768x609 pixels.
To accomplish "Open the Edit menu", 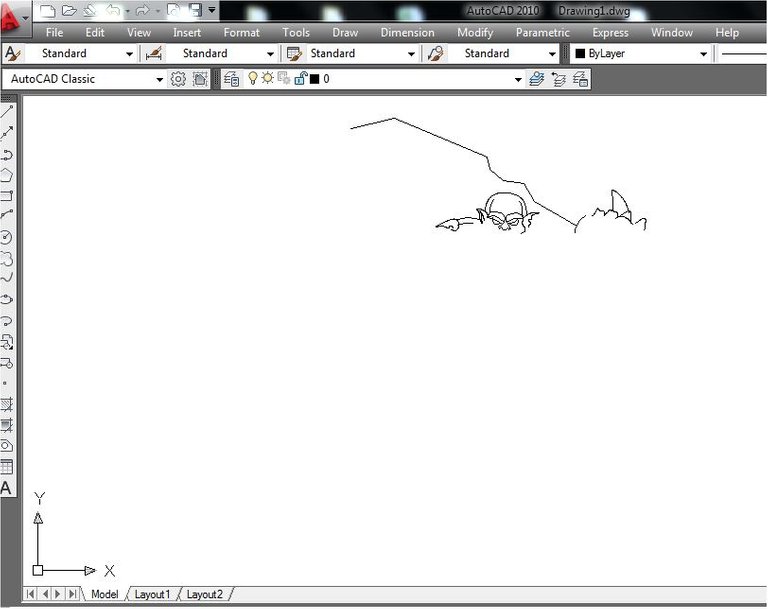I will click(95, 32).
